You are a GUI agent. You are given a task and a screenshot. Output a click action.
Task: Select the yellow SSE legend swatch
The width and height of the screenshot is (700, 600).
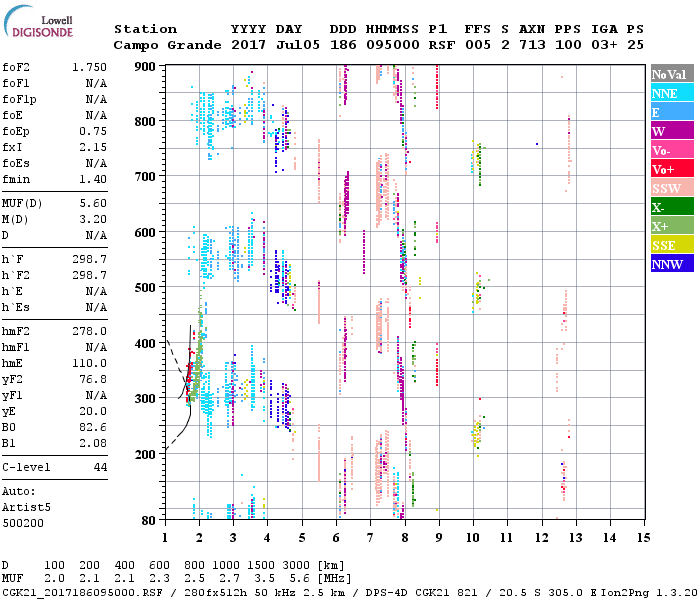[669, 245]
